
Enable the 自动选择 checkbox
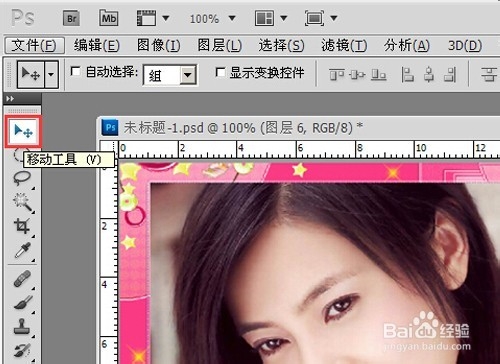point(76,71)
